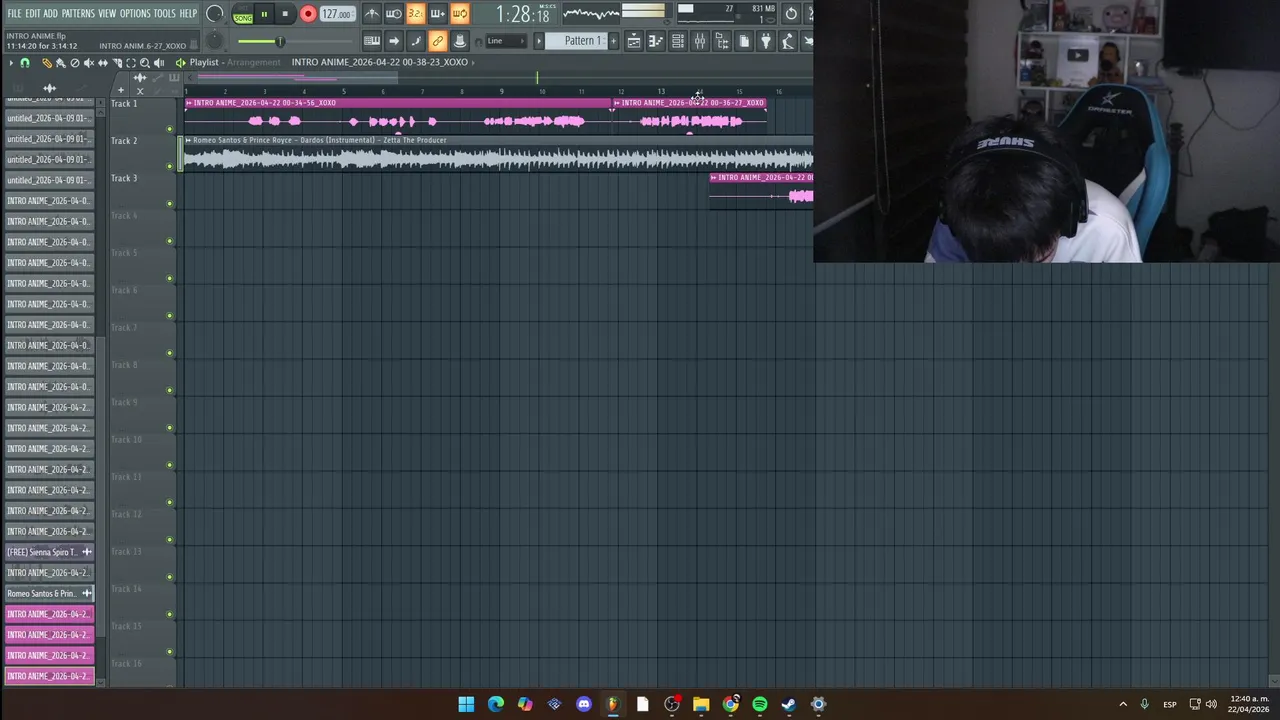Expand the Romeo Santos browser item

coord(86,594)
